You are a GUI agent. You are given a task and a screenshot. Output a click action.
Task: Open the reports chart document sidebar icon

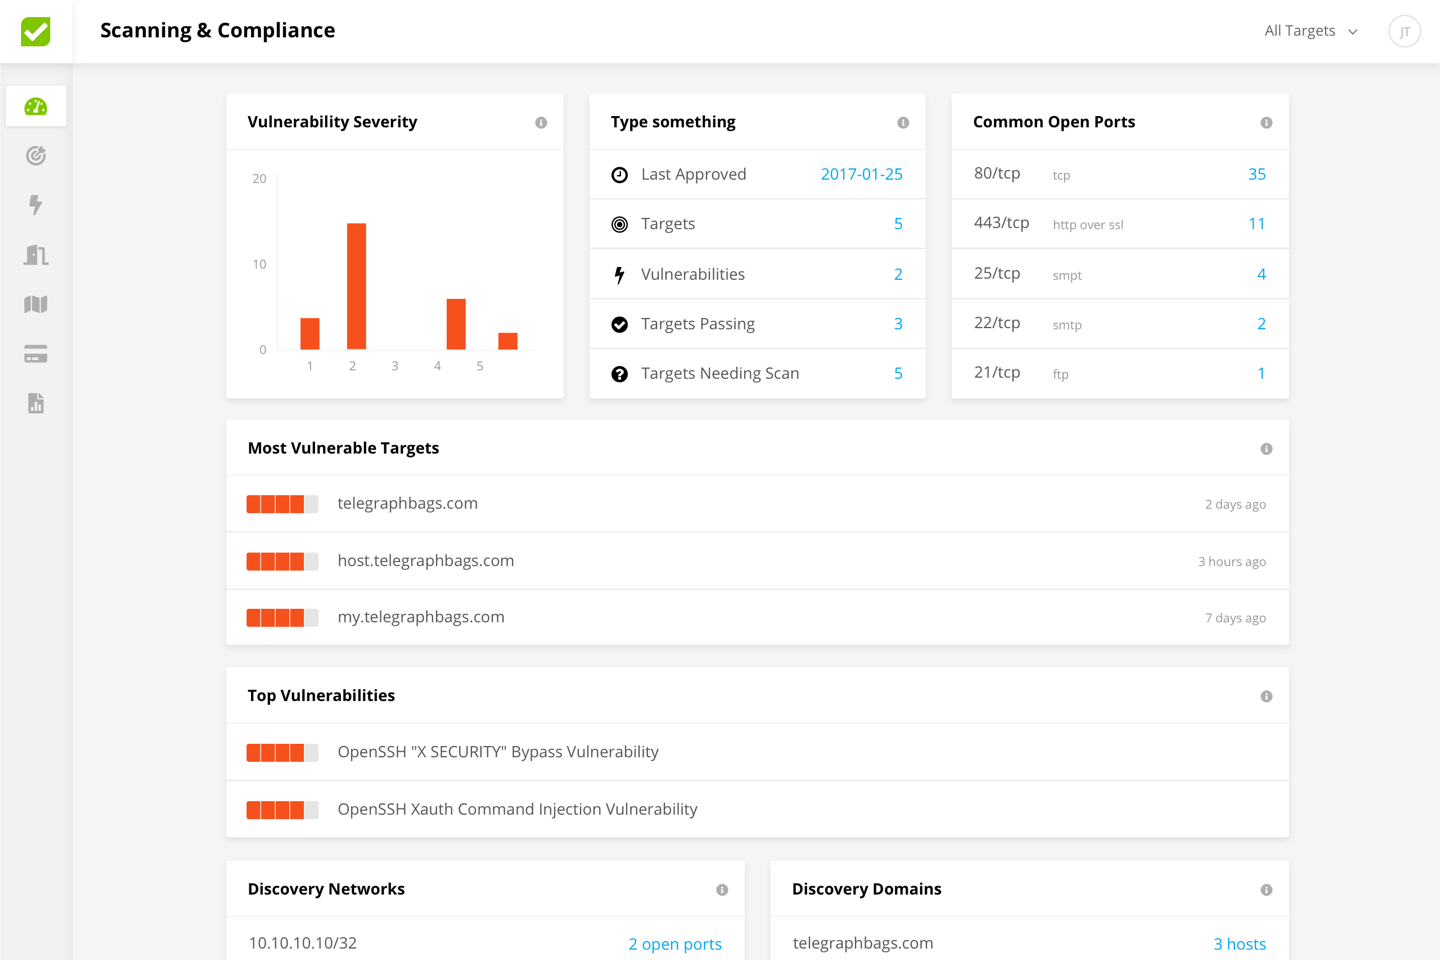tap(36, 403)
